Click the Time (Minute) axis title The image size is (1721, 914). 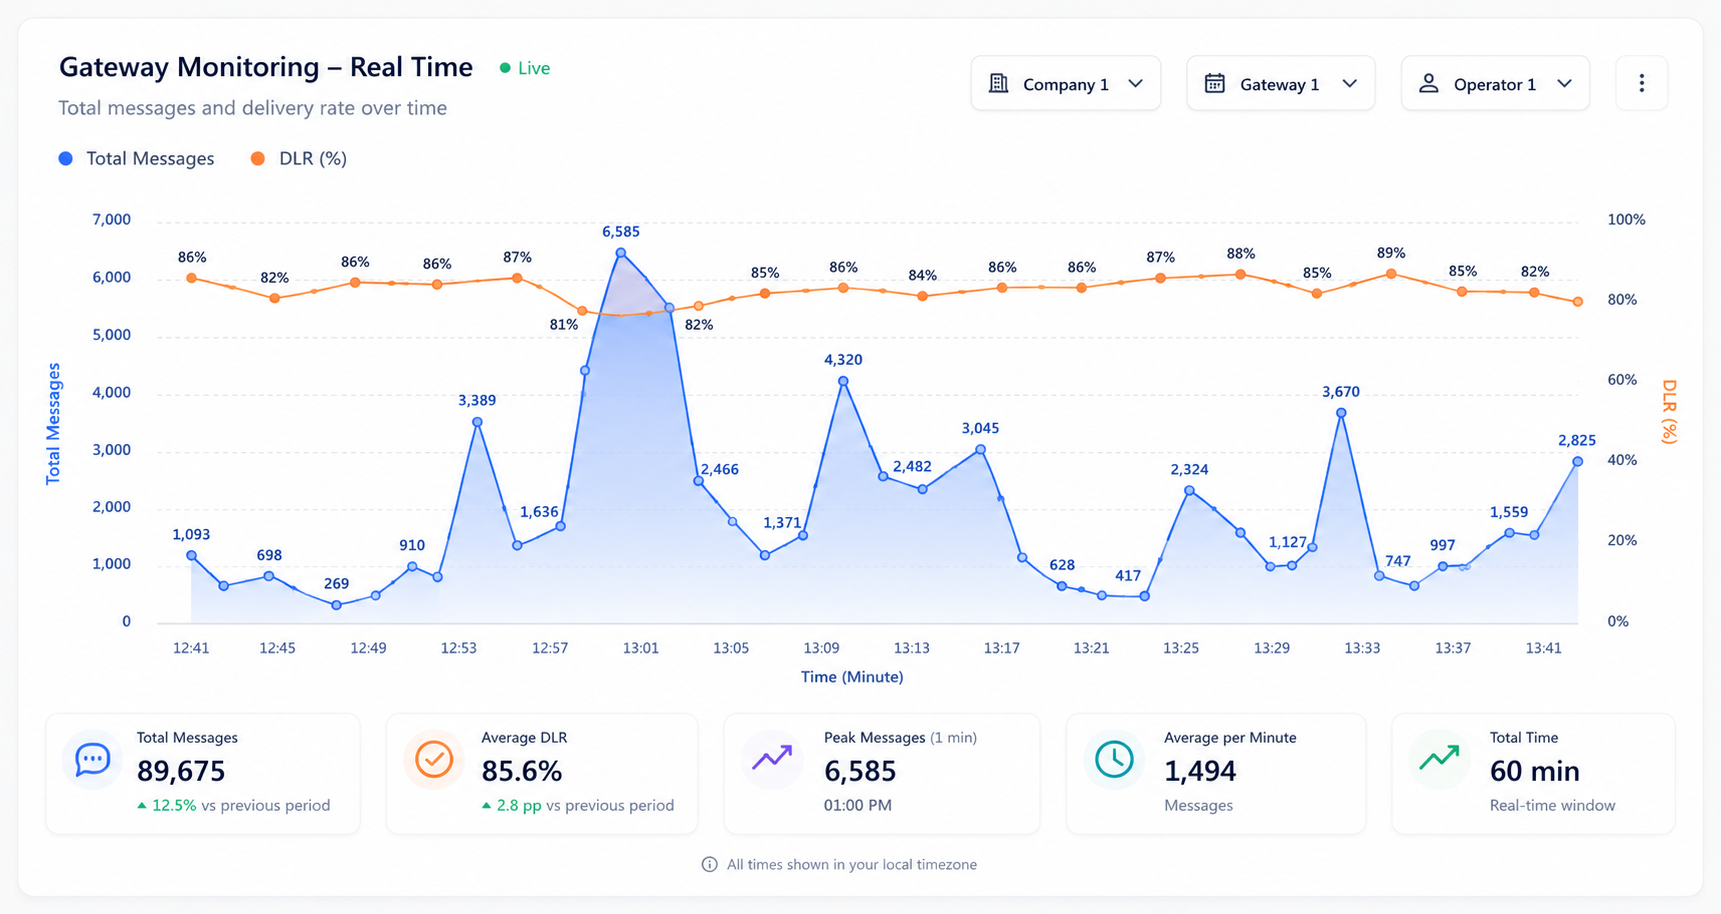point(852,677)
